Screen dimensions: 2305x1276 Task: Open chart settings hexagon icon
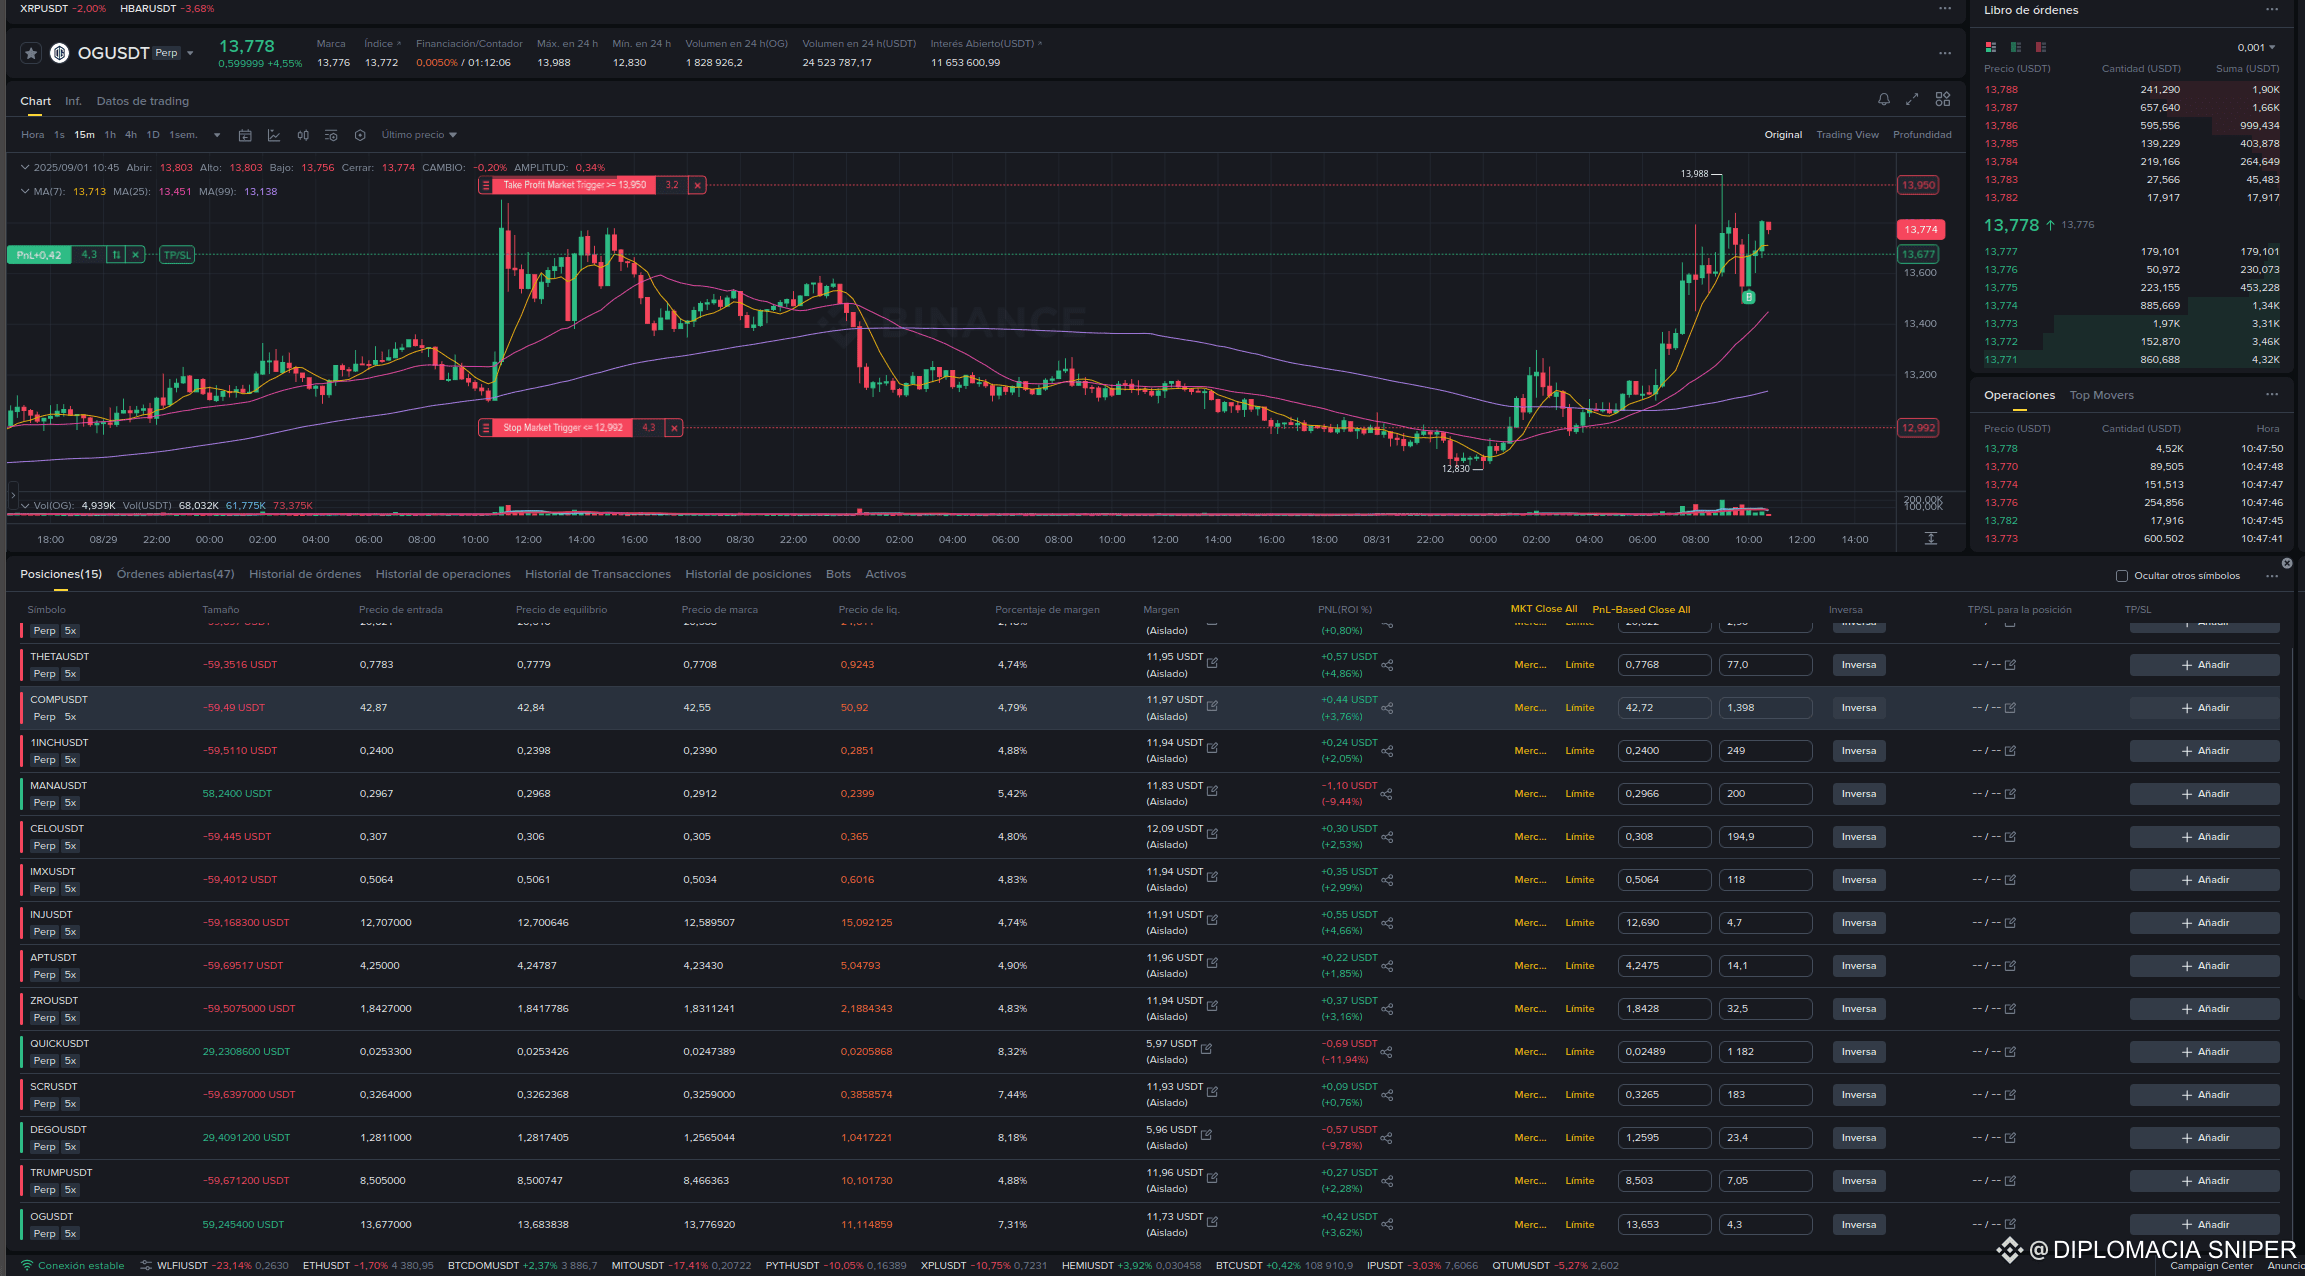[360, 135]
